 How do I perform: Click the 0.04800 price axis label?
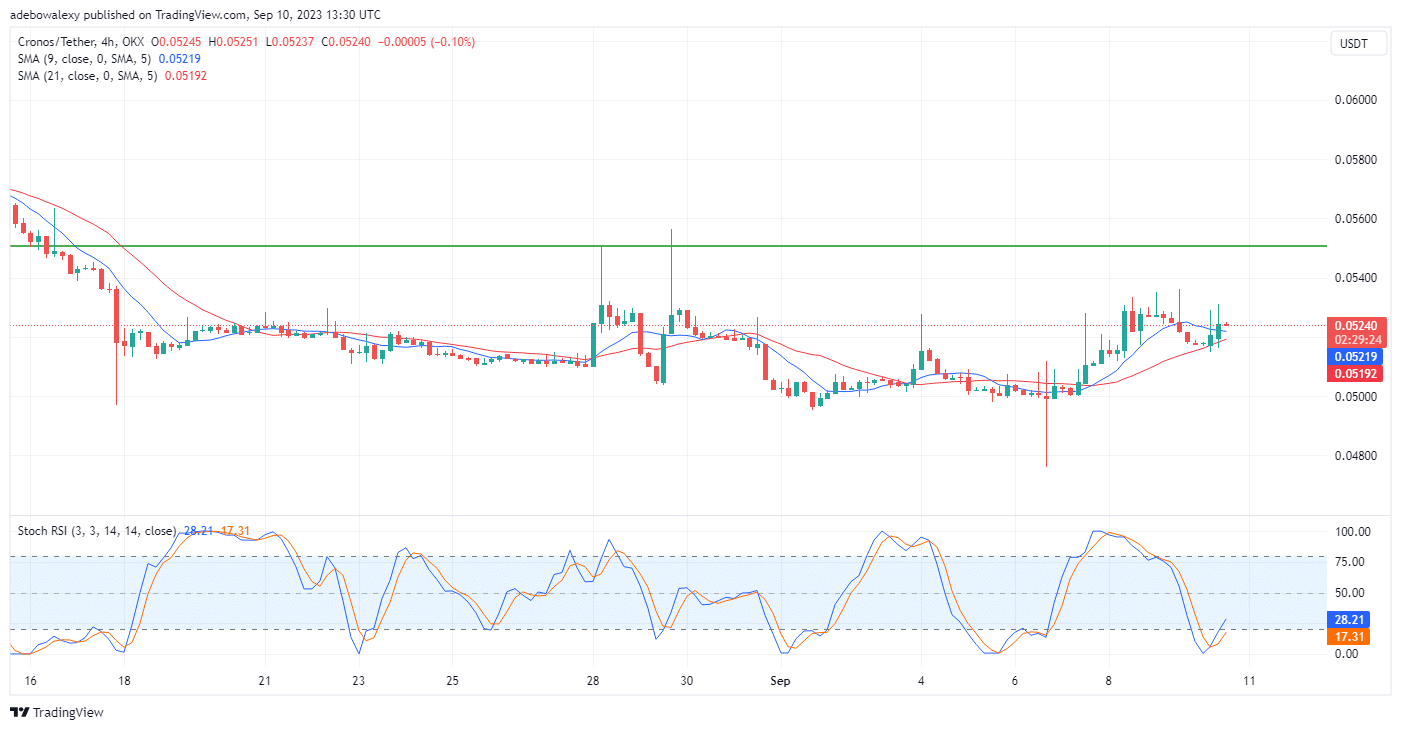[x=1357, y=456]
